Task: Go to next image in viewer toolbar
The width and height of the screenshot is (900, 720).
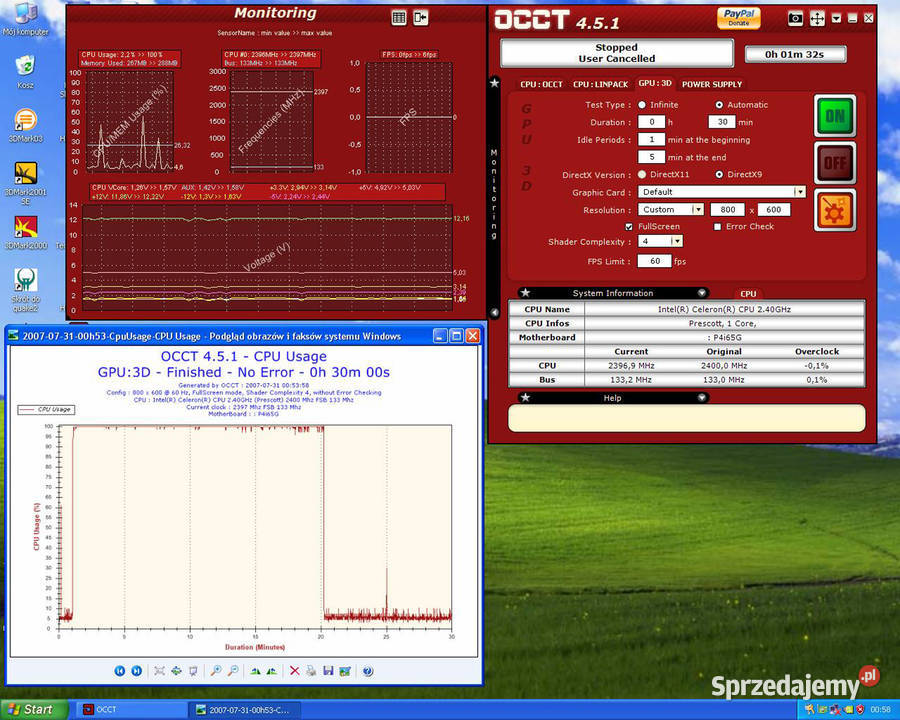Action: (137, 670)
